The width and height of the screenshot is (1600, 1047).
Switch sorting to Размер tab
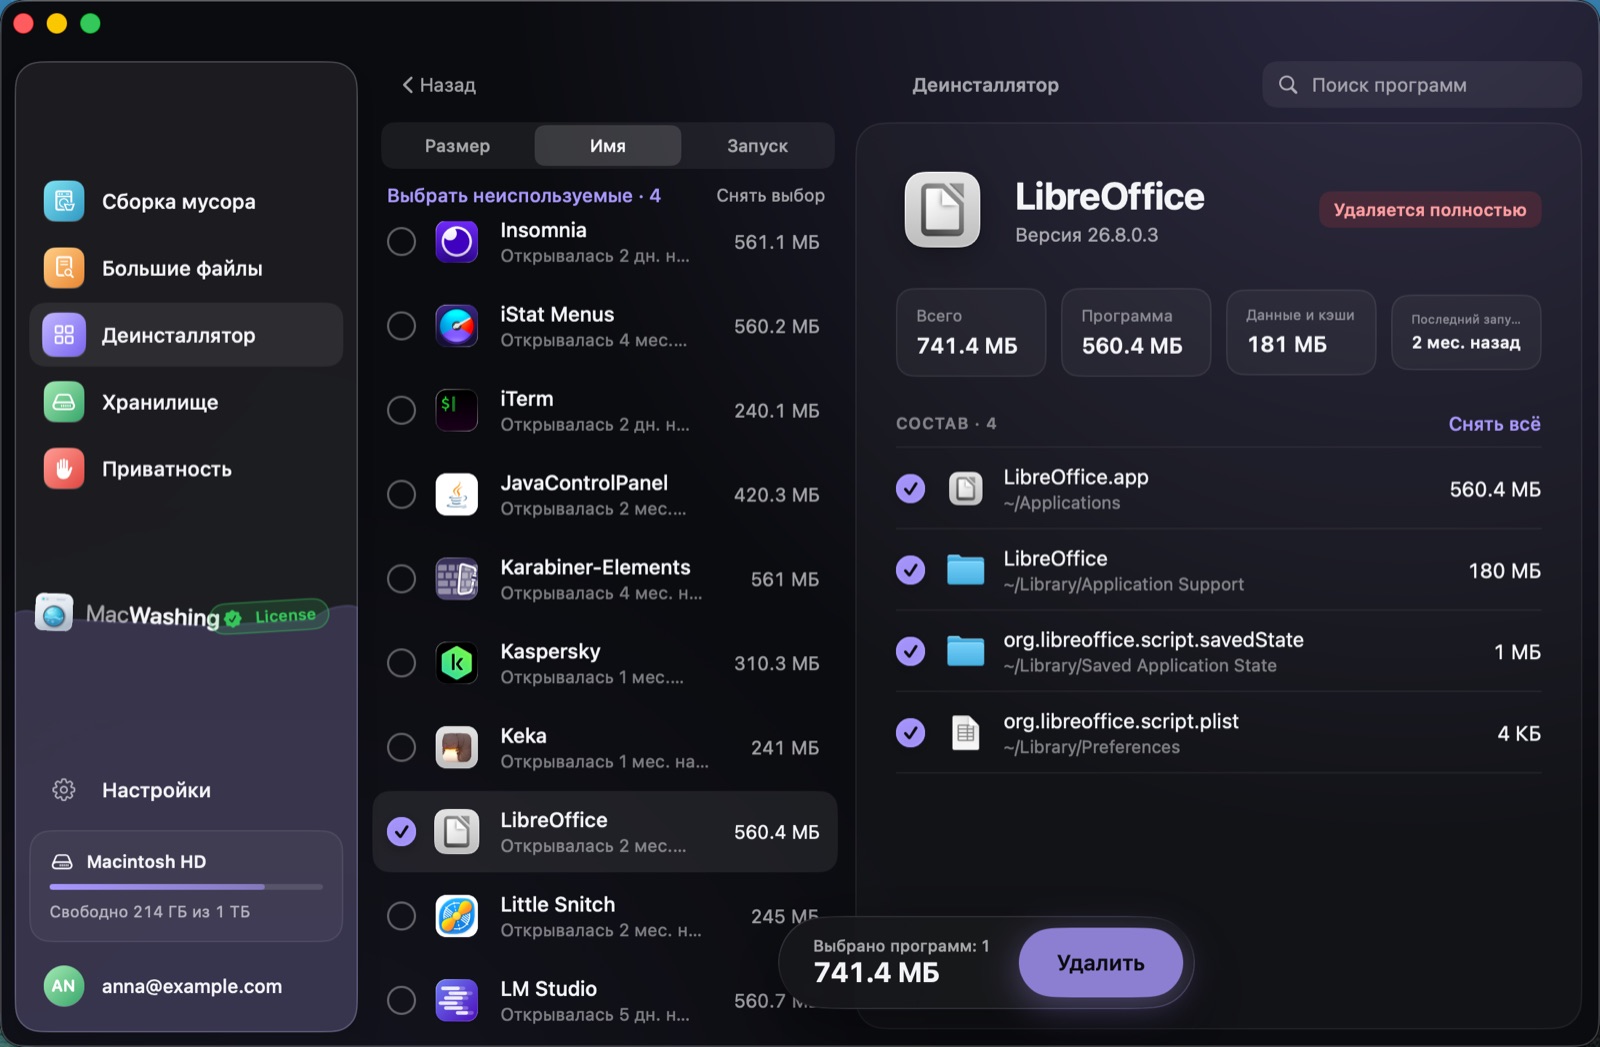click(x=457, y=146)
